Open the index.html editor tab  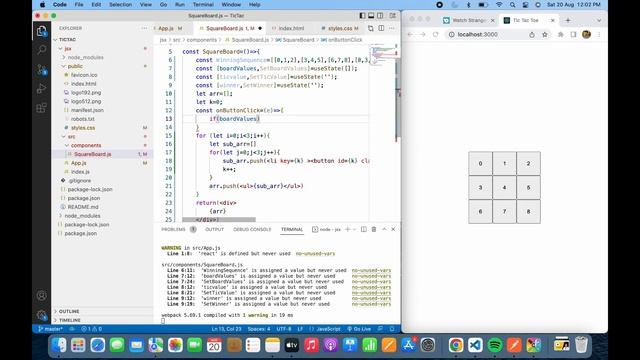291,28
